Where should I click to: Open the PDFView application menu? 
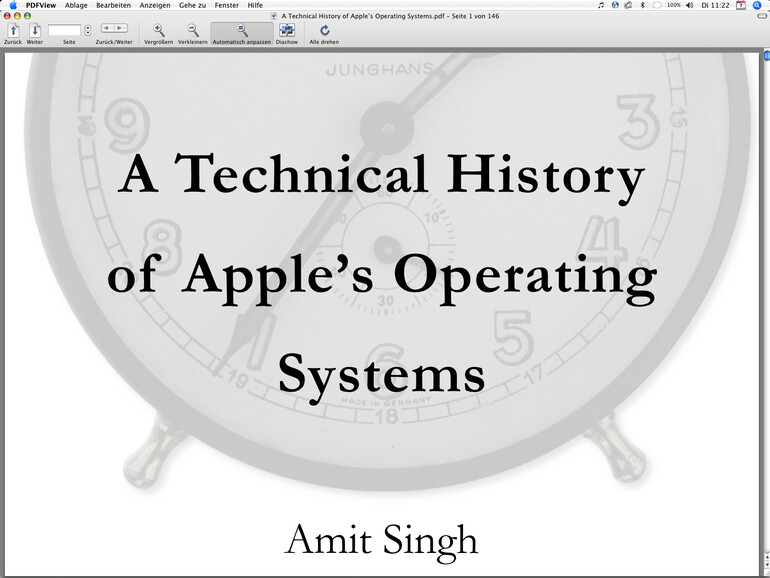pos(41,5)
